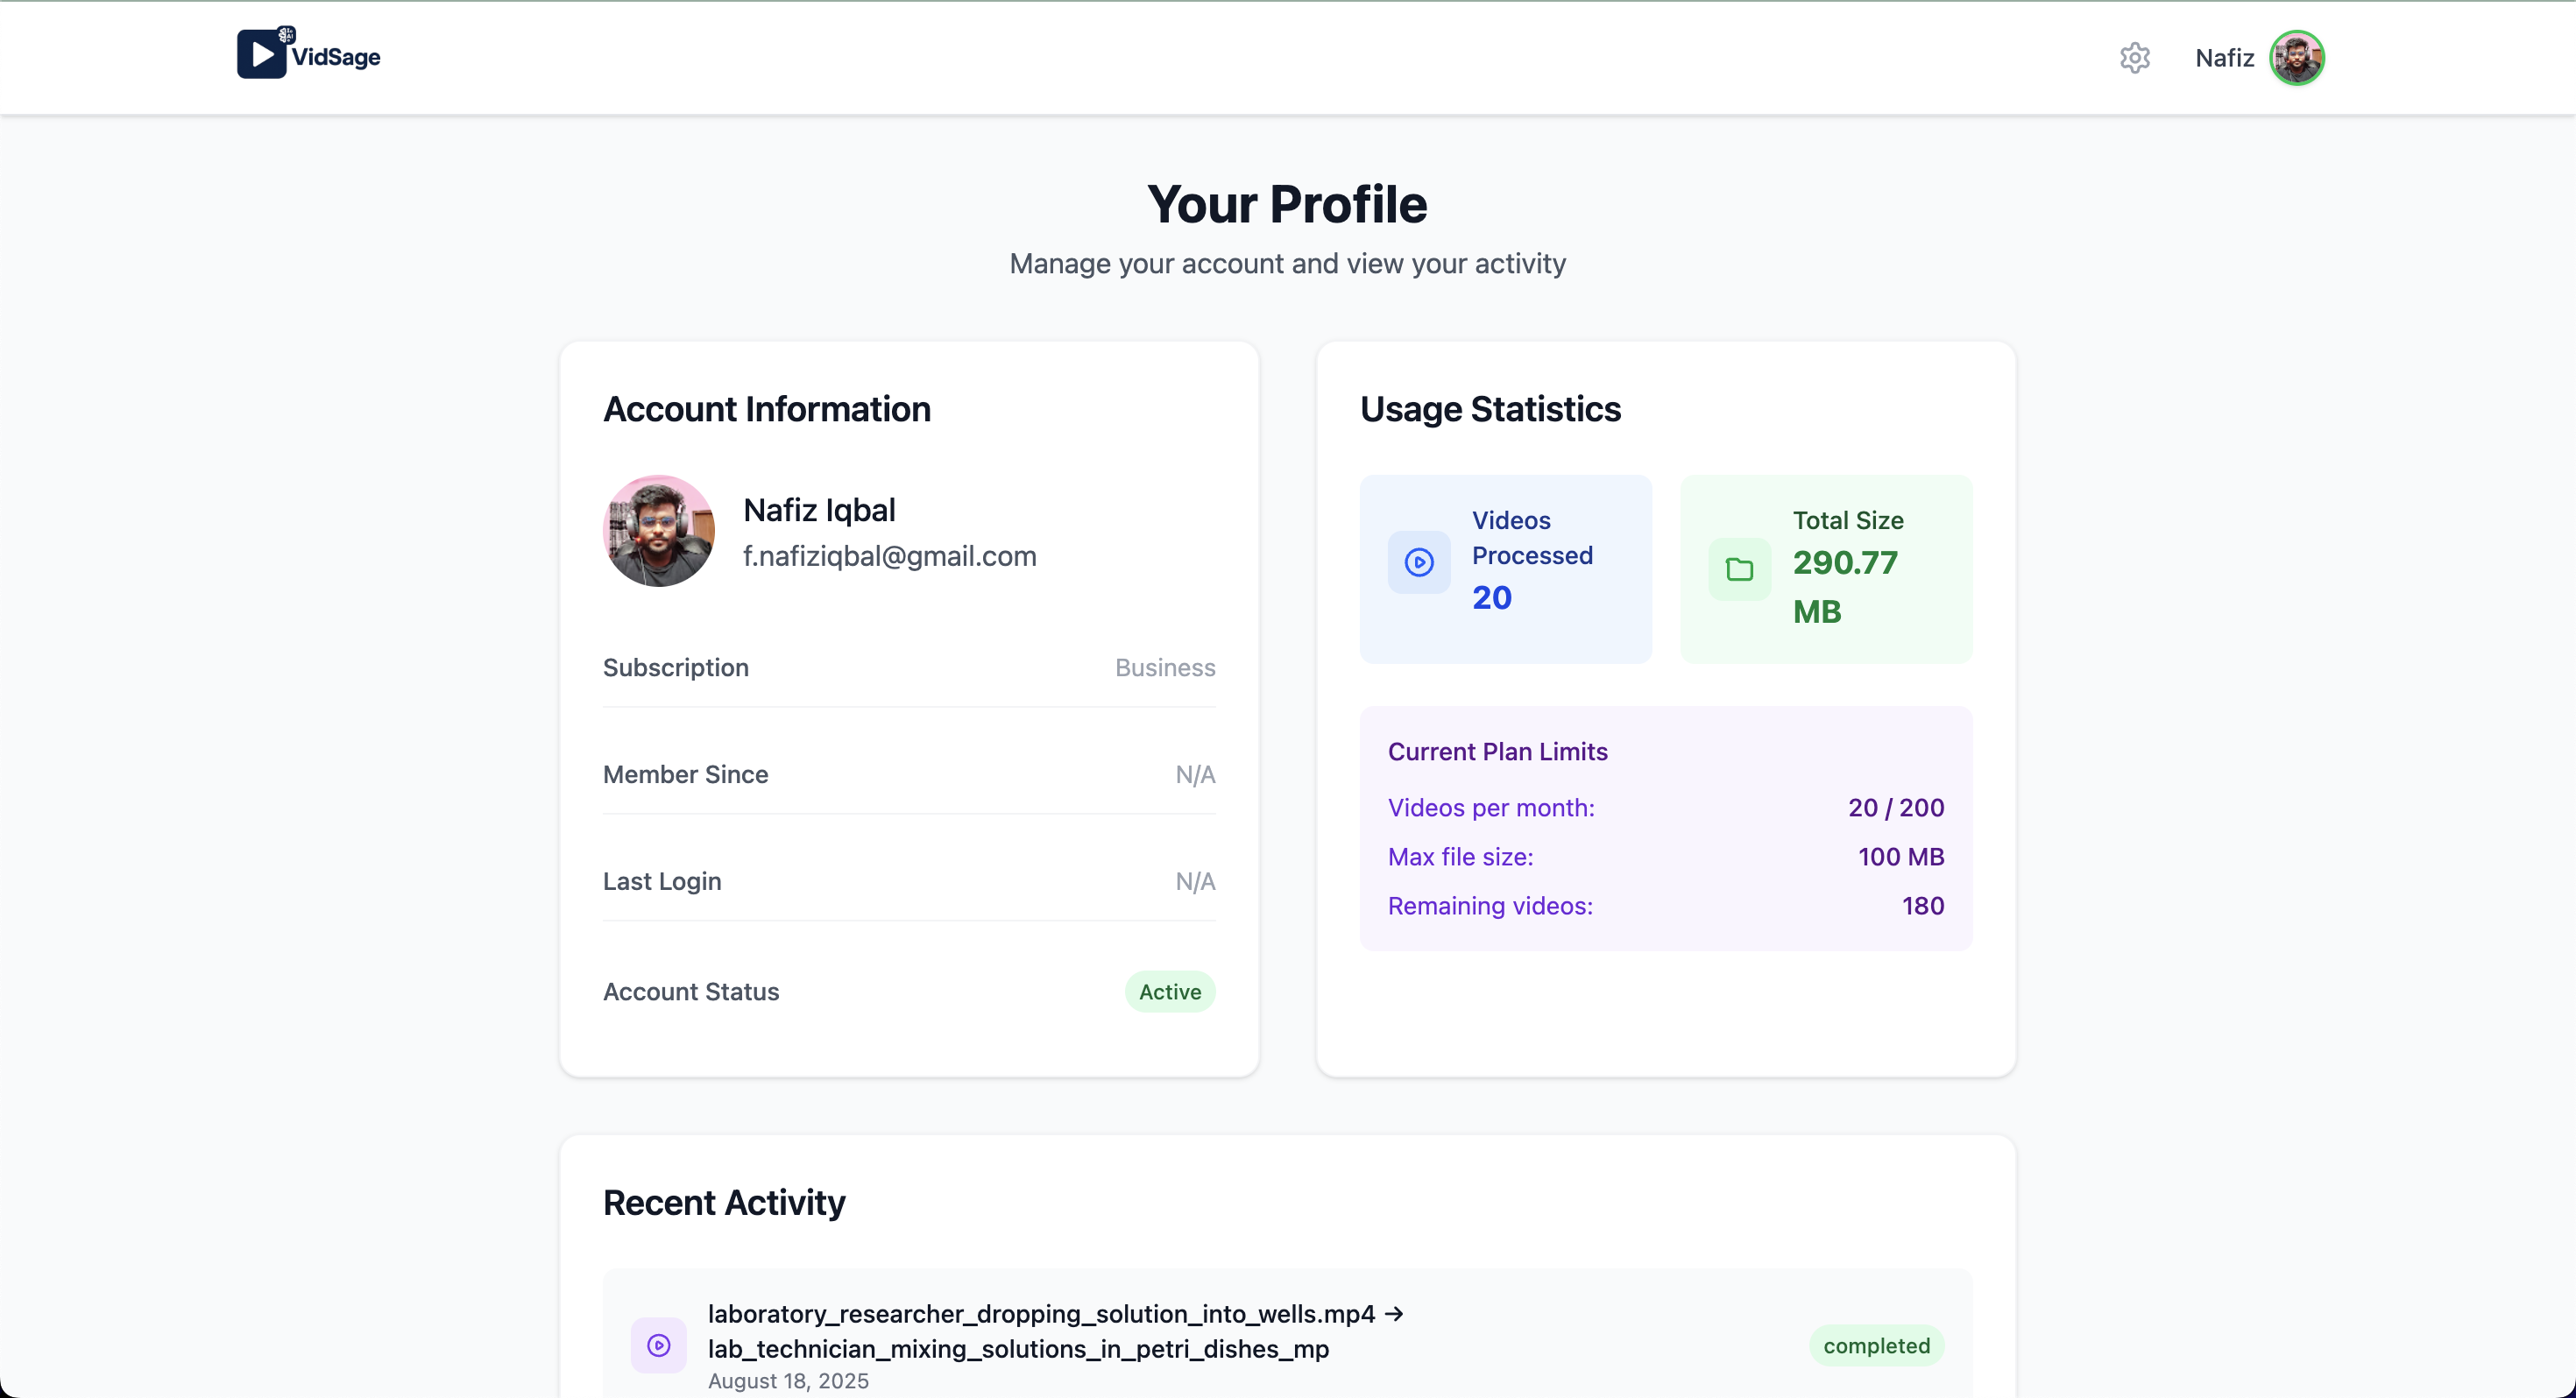
Task: Click the 20 / 200 videos per month value
Action: tap(1896, 808)
